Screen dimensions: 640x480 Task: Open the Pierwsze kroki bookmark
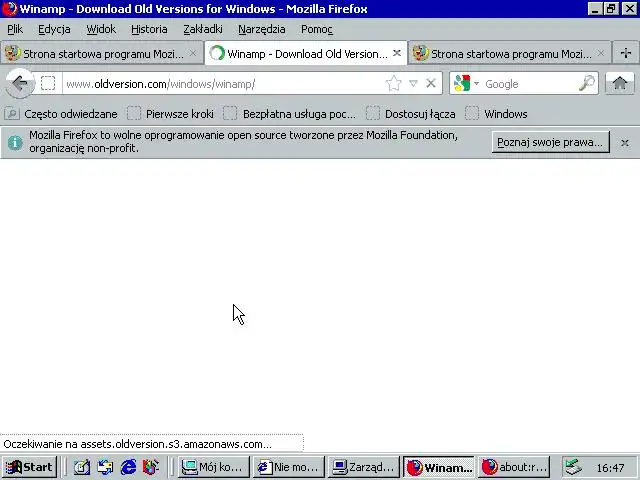(x=171, y=114)
